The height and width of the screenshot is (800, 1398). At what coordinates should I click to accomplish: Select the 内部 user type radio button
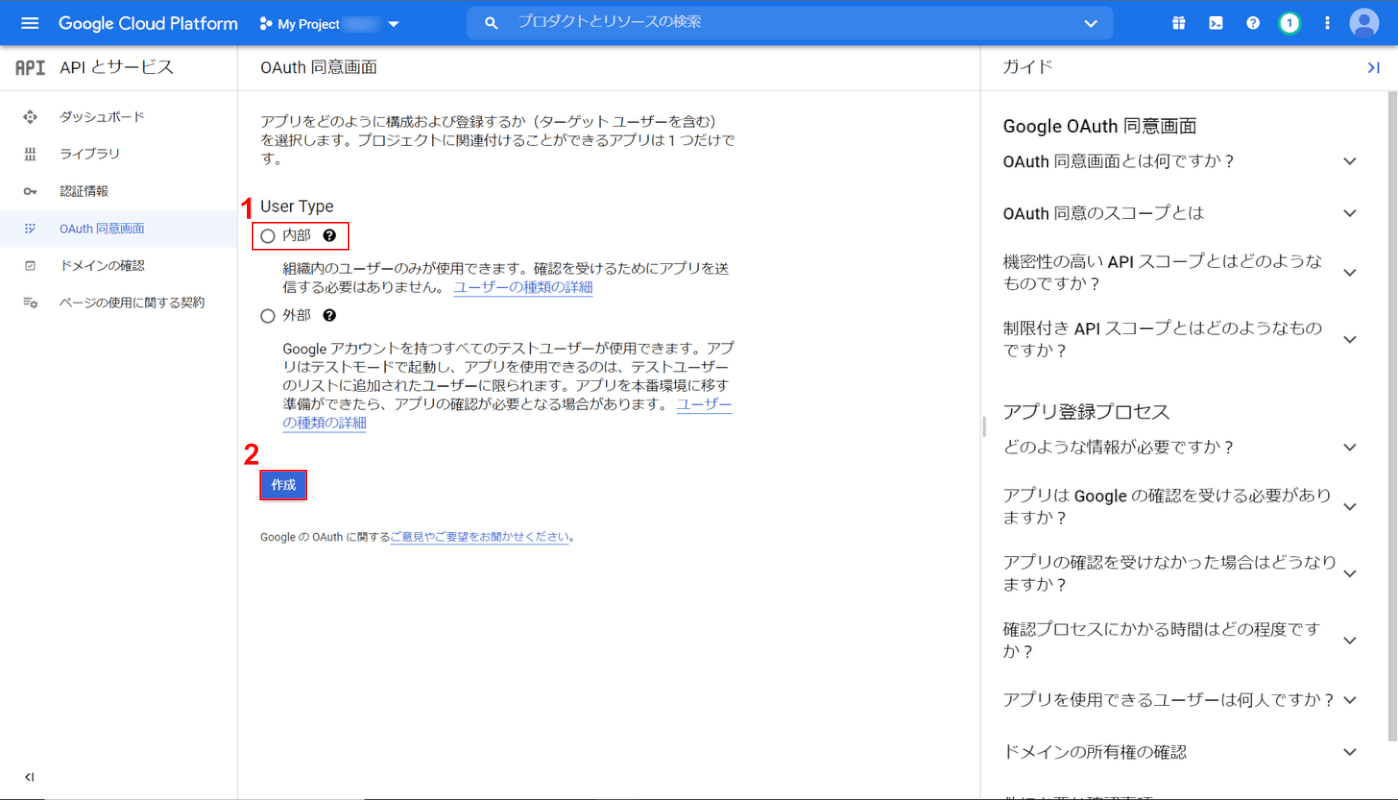tap(267, 236)
